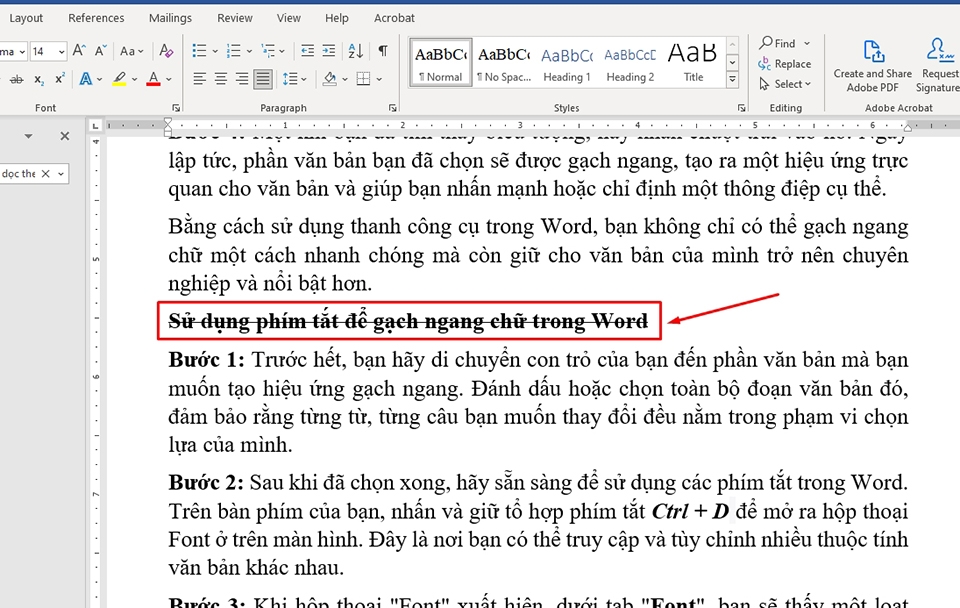The image size is (960, 608).
Task: Apply the Heading 1 style
Action: (x=567, y=62)
